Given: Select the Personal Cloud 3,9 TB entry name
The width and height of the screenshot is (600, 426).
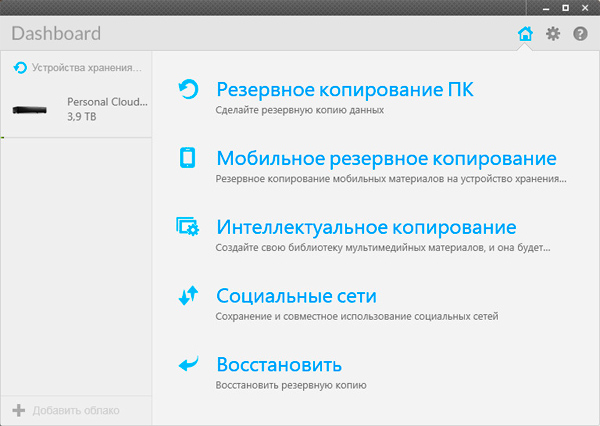Looking at the screenshot, I should click(x=106, y=102).
